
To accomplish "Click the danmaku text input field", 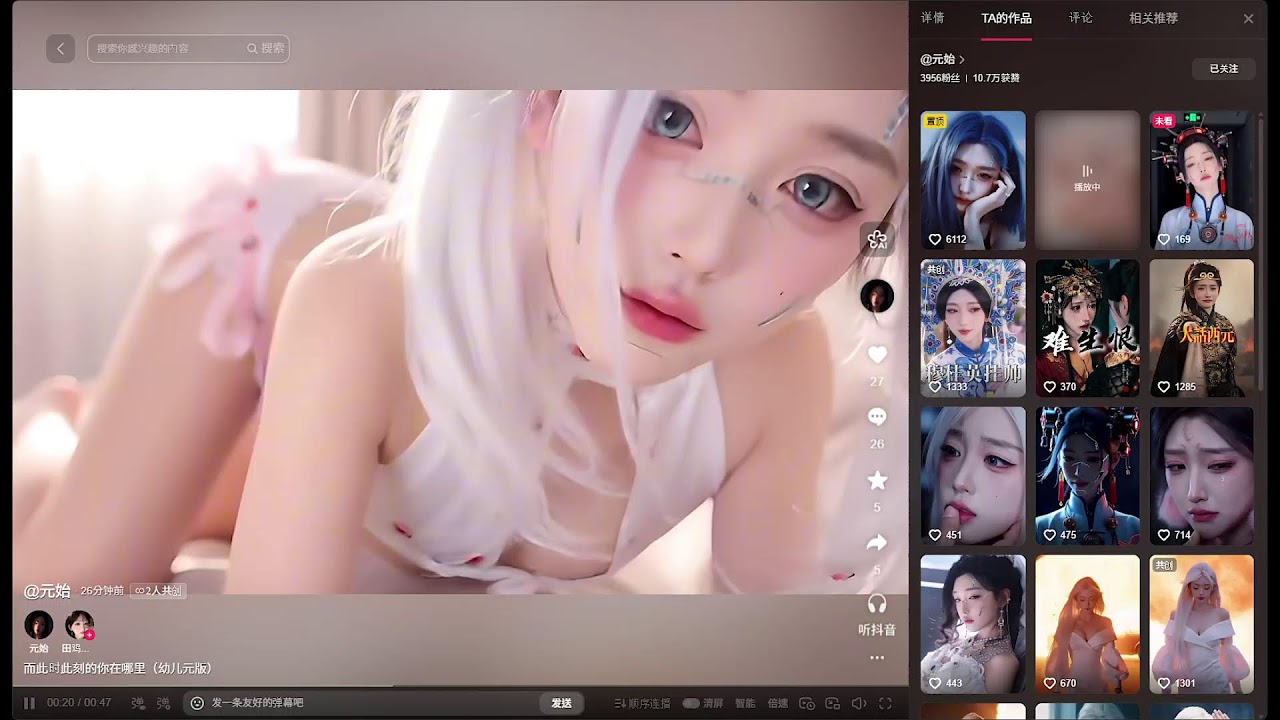I will [372, 703].
